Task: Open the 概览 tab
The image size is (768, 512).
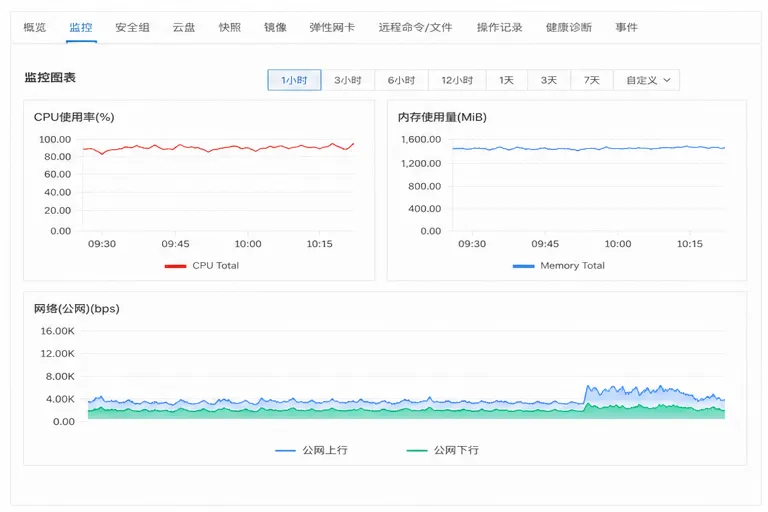Action: click(x=35, y=27)
